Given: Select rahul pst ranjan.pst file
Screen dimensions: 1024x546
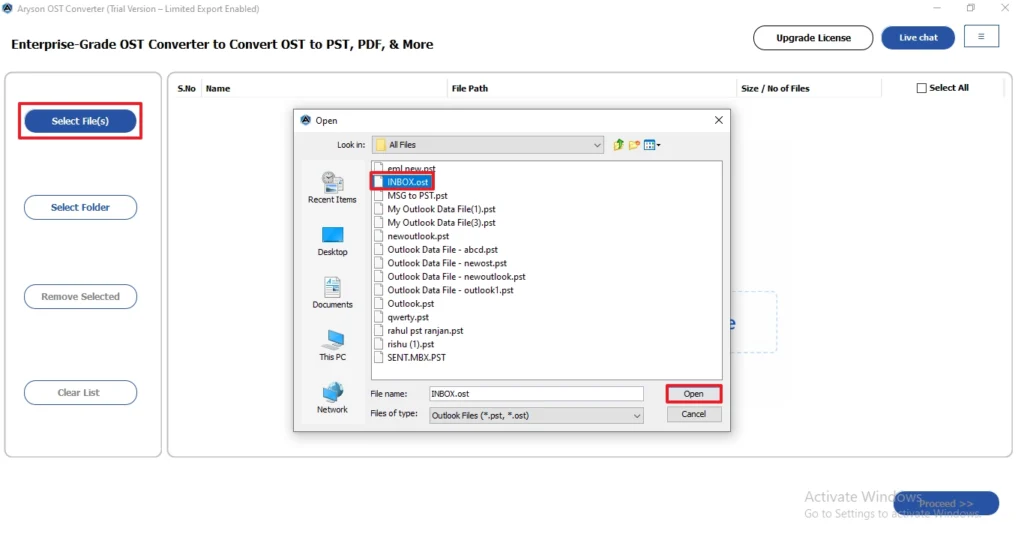Looking at the screenshot, I should (x=425, y=331).
